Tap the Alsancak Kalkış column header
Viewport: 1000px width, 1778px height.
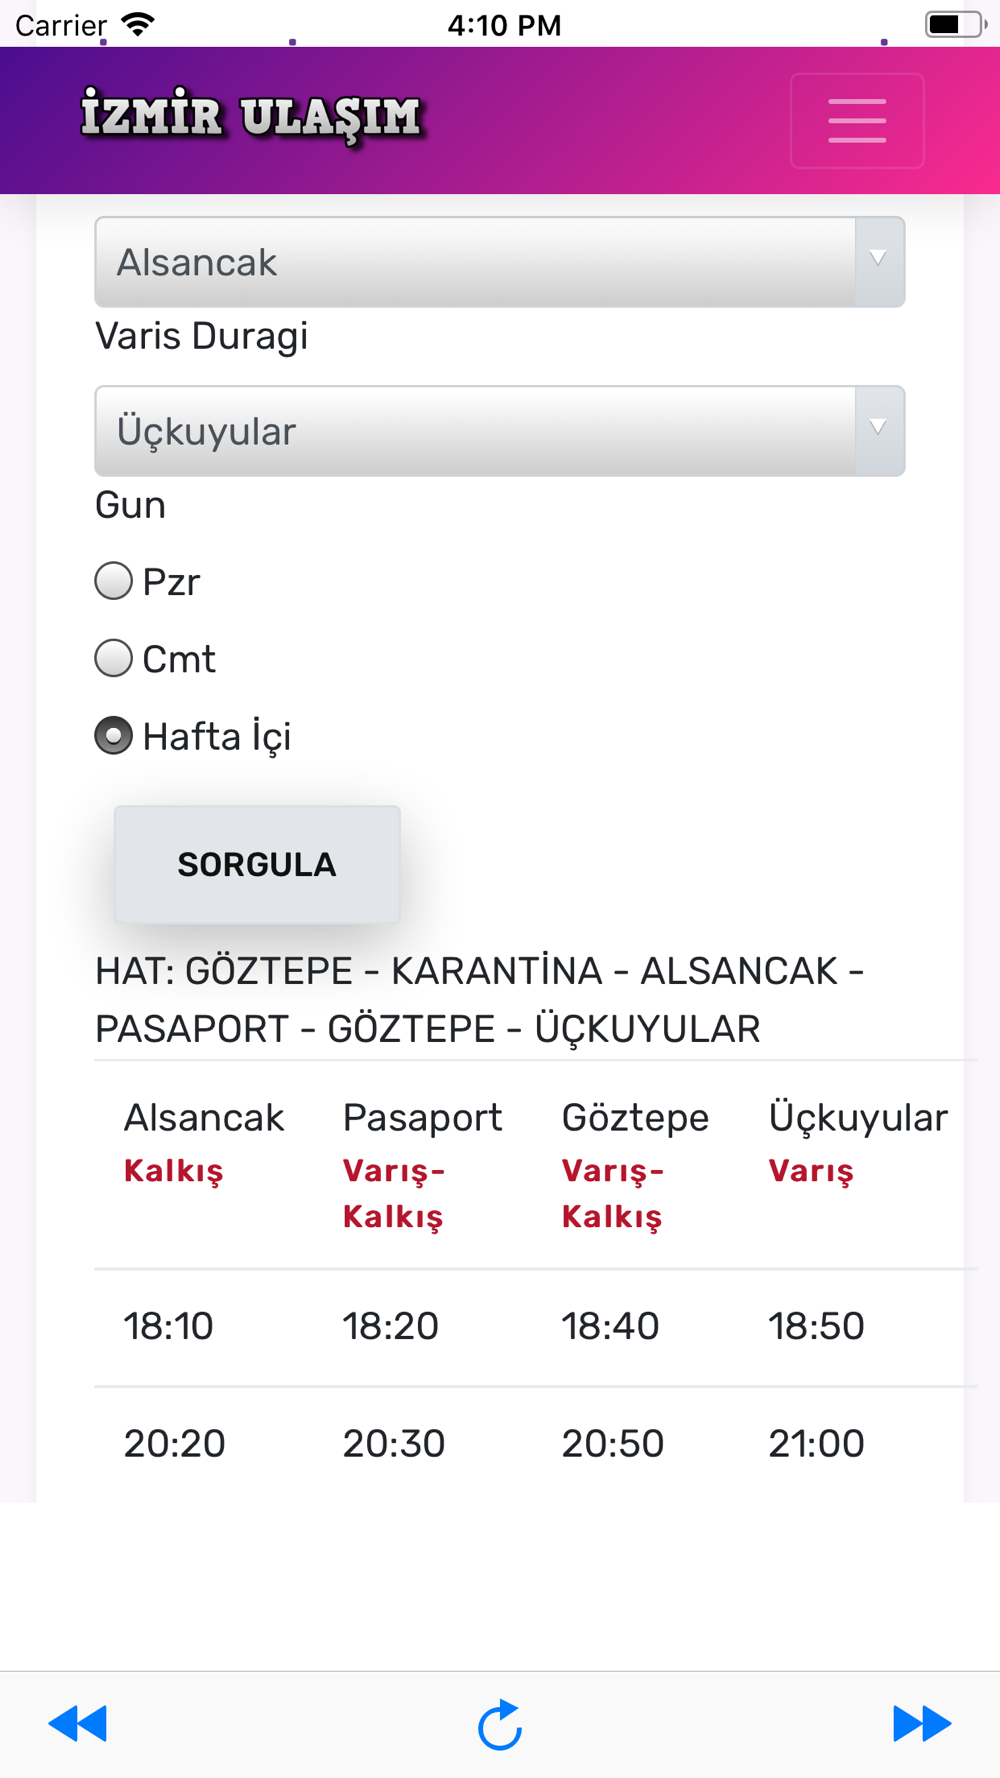[204, 1142]
